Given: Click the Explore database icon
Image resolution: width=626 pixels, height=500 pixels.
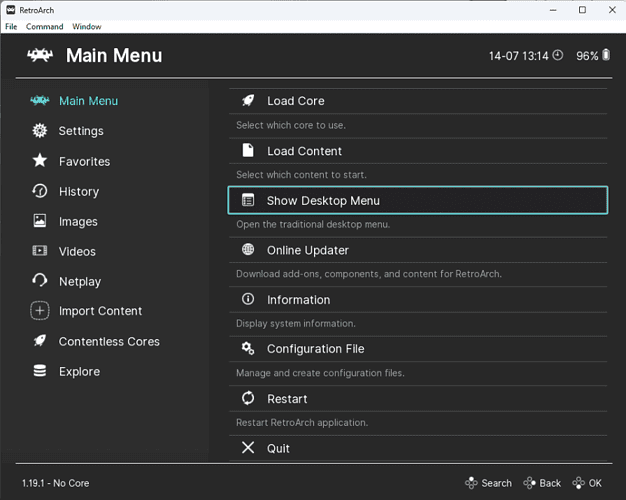Looking at the screenshot, I should tap(40, 371).
